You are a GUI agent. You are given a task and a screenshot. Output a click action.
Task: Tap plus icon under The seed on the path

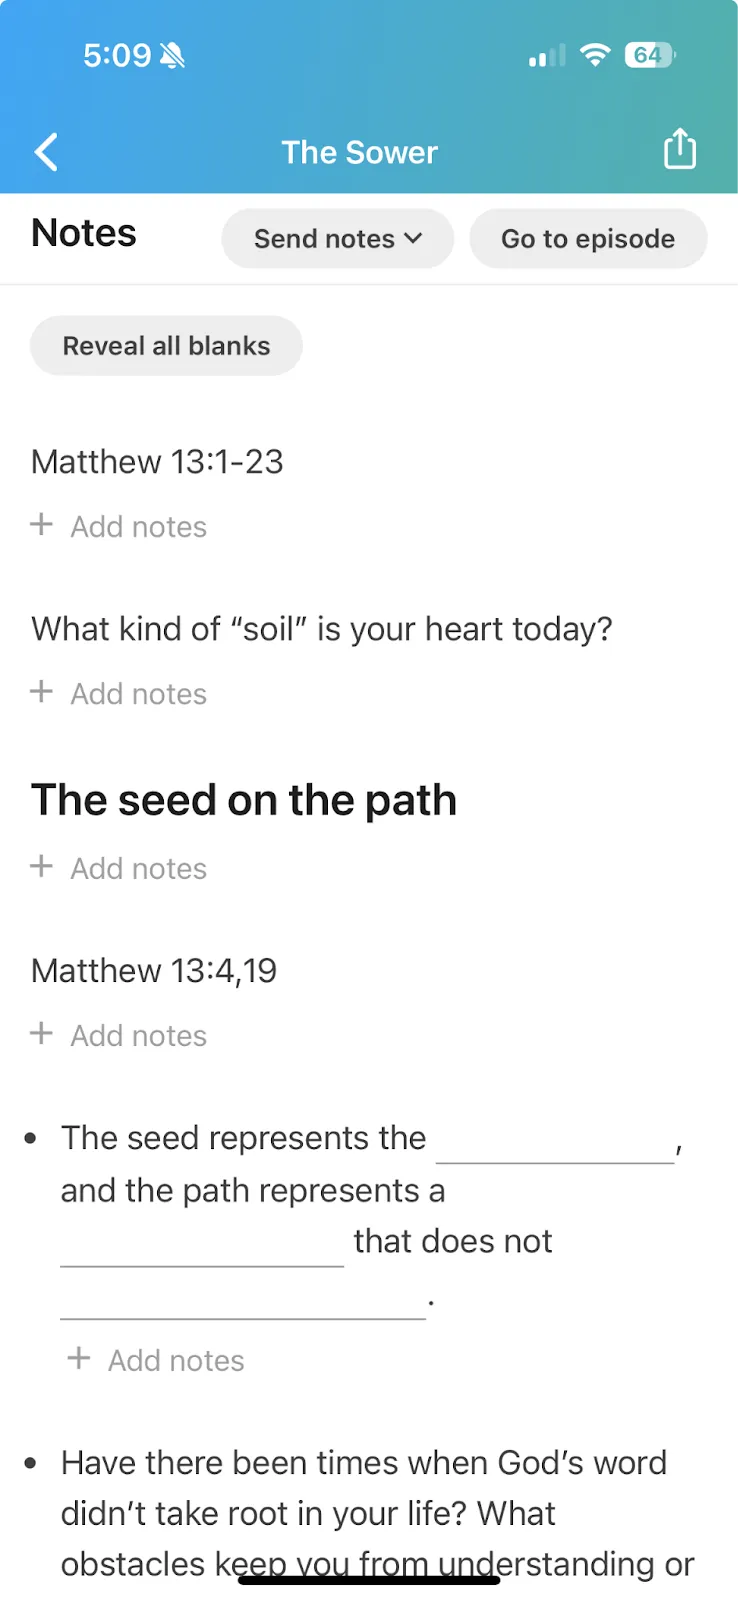[x=42, y=867]
